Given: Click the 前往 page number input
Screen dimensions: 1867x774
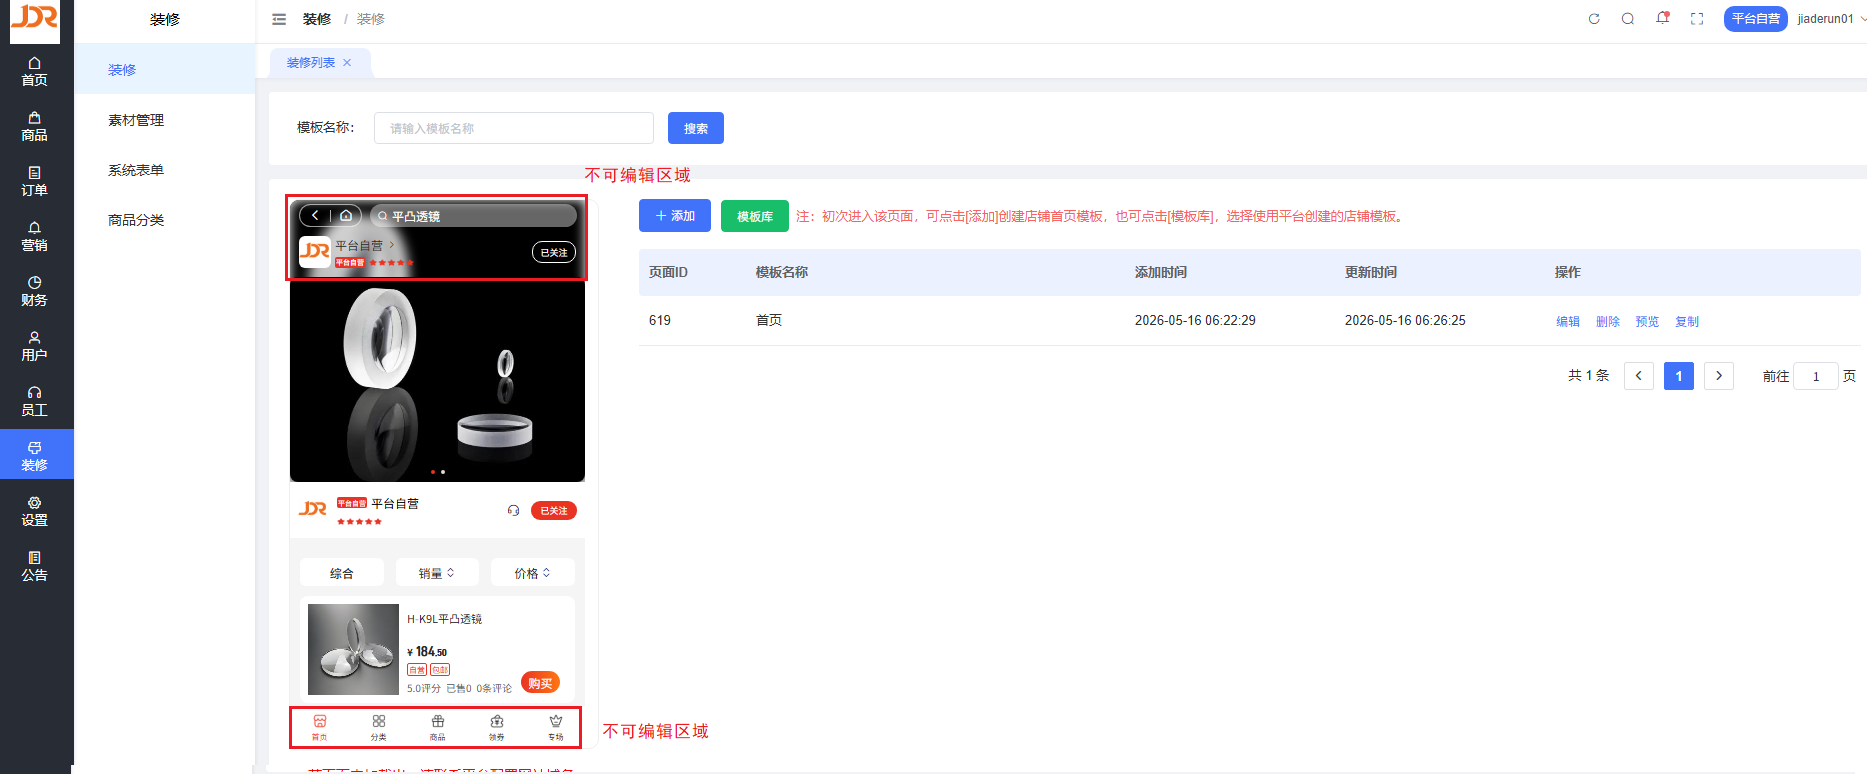Looking at the screenshot, I should click(x=1816, y=376).
